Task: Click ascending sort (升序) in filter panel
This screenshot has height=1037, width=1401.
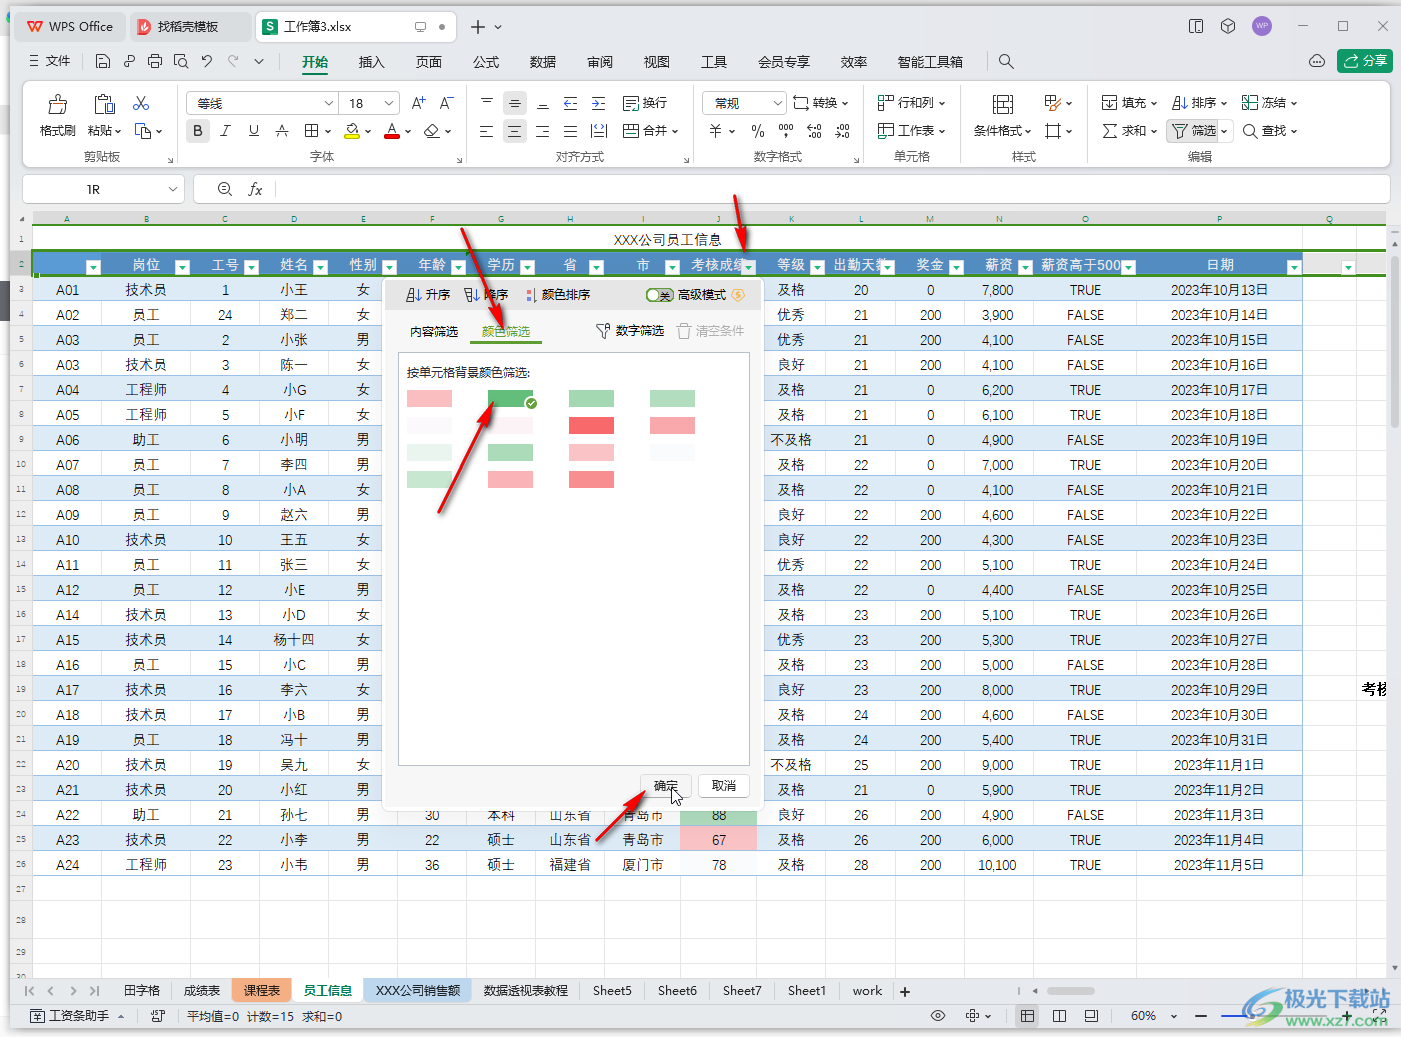Action: [428, 295]
